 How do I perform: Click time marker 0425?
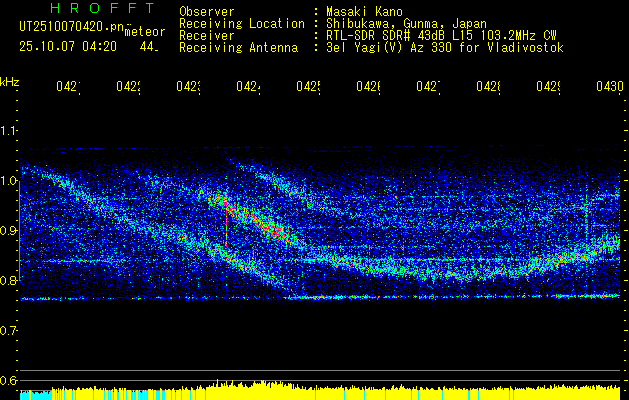[308, 87]
